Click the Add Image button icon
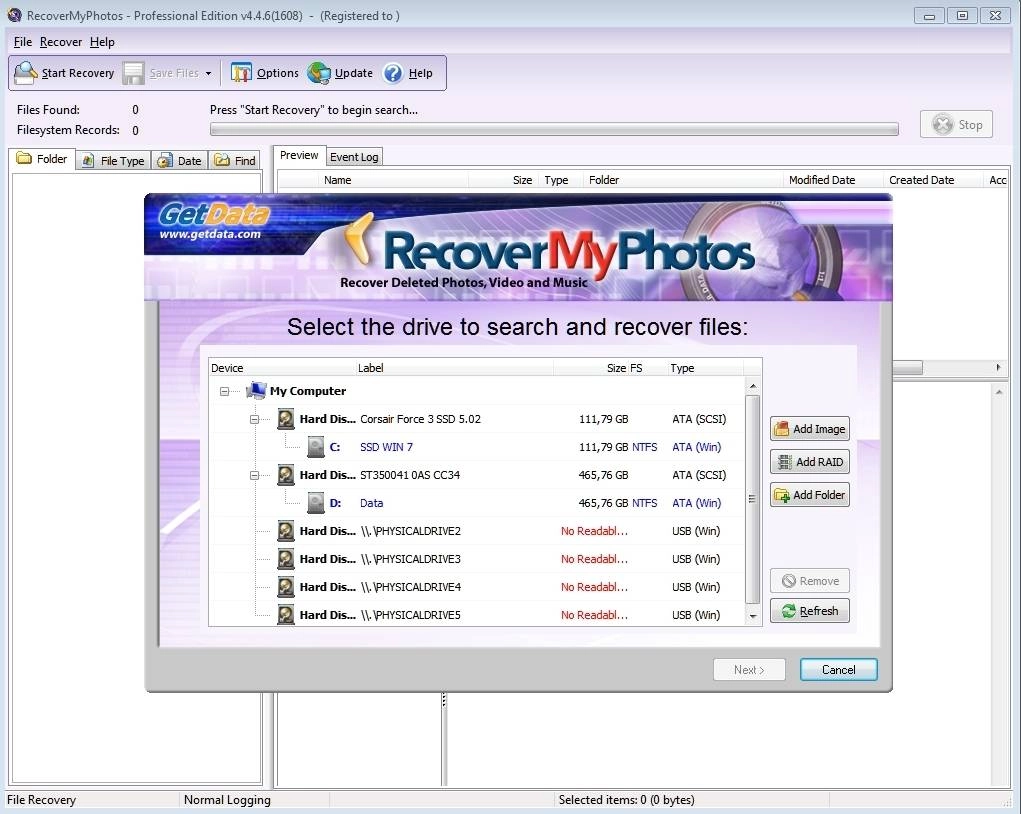 point(781,428)
